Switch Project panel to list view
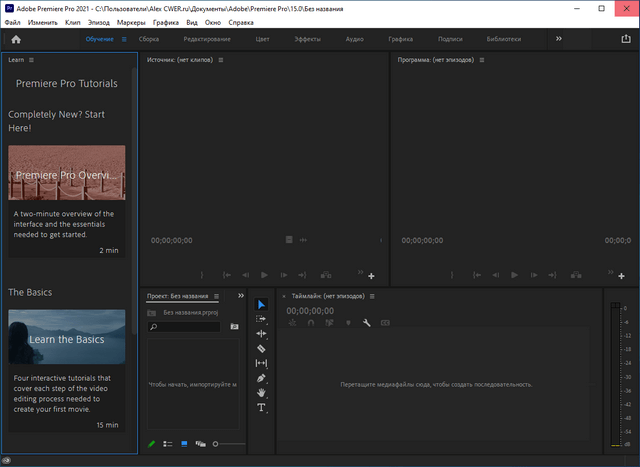640x467 pixels. [168, 443]
